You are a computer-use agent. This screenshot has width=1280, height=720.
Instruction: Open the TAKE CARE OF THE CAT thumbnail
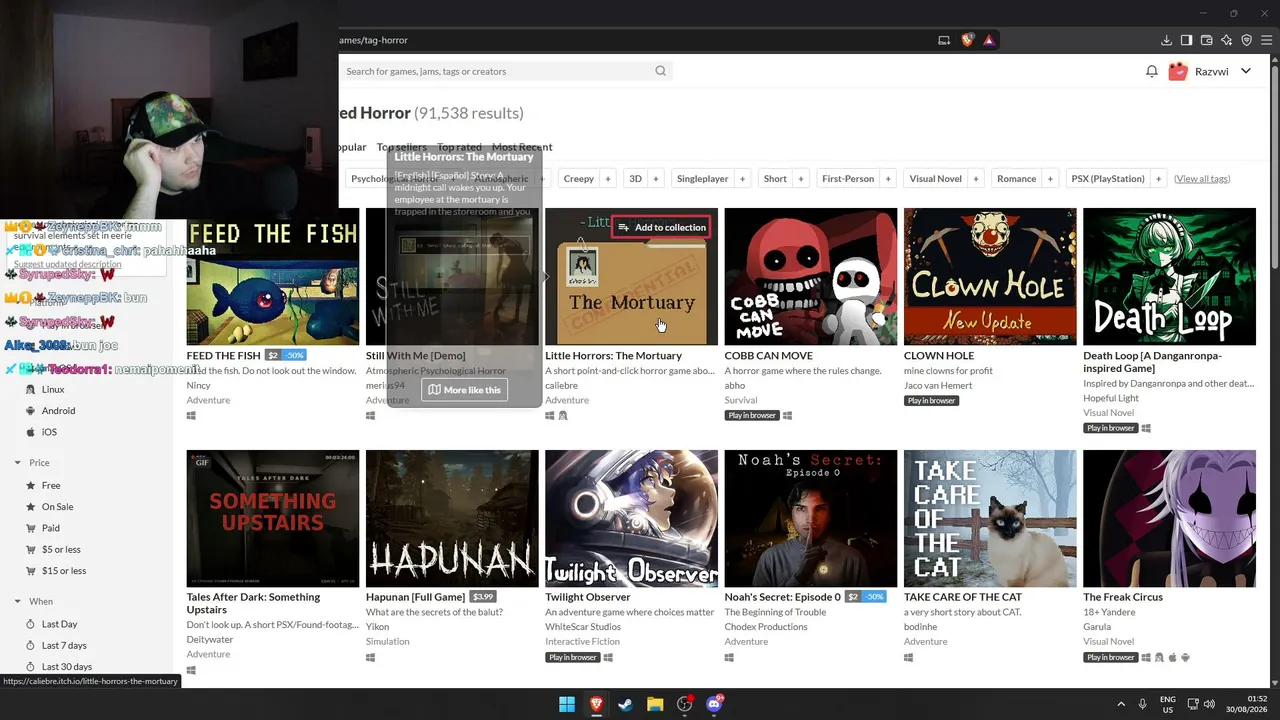coord(990,518)
